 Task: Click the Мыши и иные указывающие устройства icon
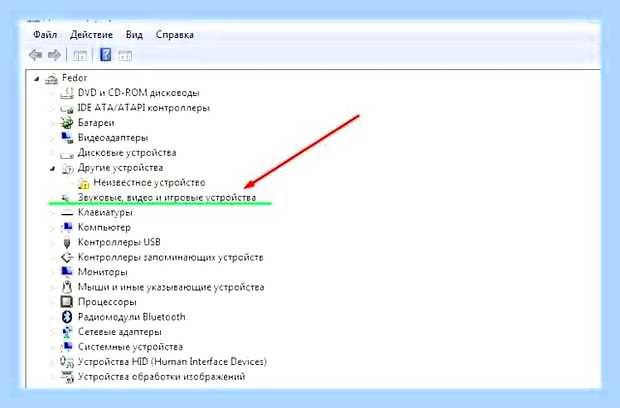click(x=67, y=287)
